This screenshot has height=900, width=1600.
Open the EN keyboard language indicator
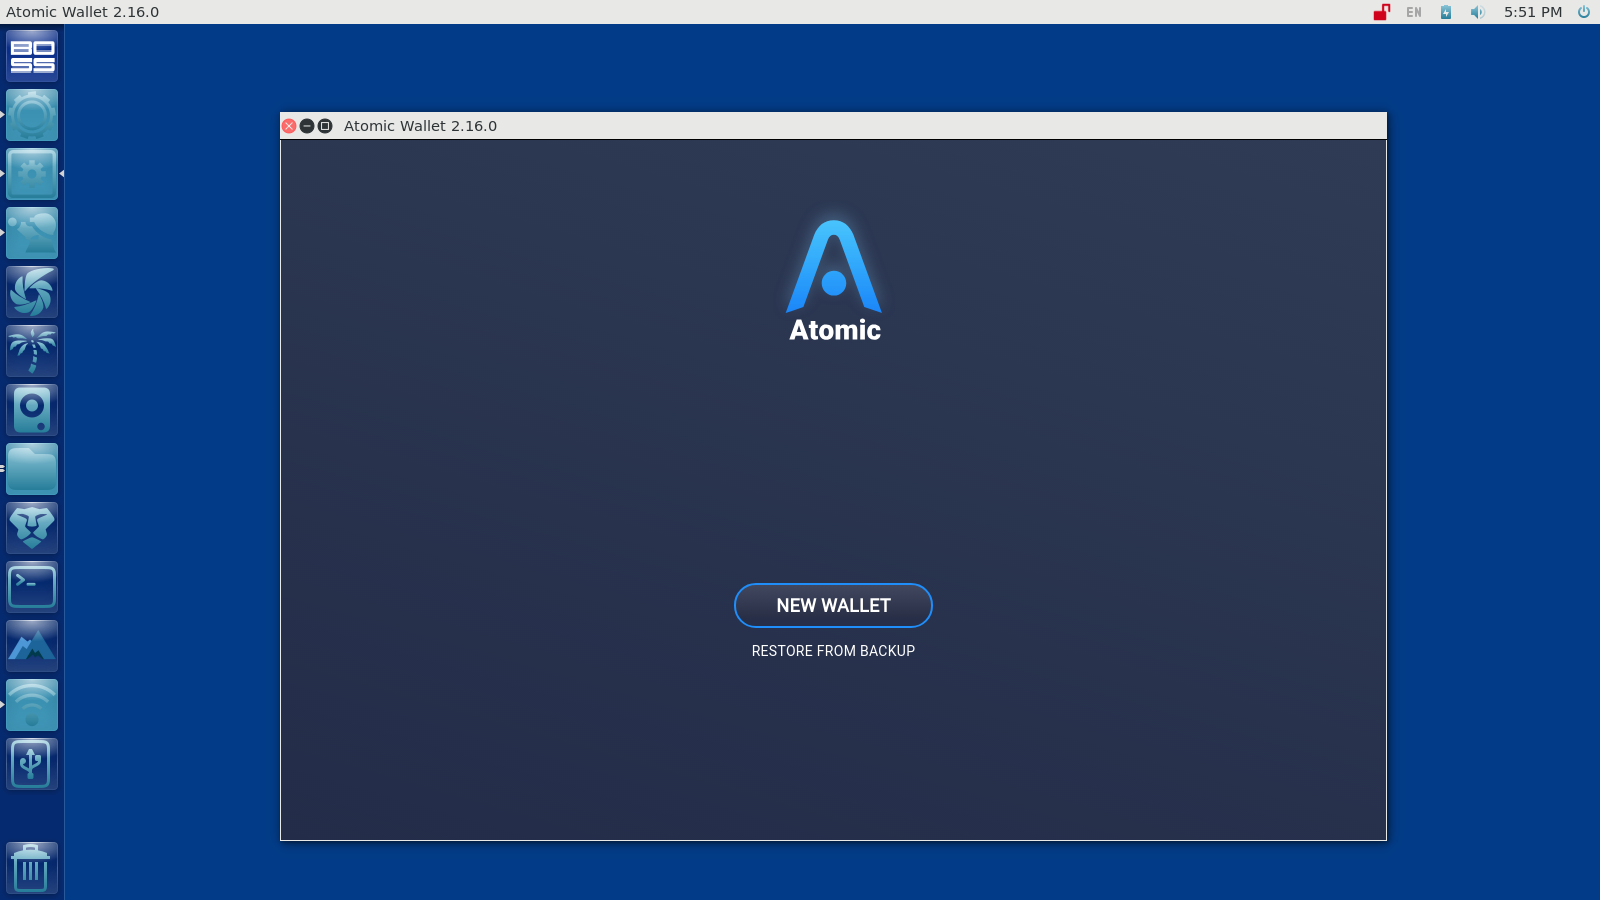(1414, 12)
